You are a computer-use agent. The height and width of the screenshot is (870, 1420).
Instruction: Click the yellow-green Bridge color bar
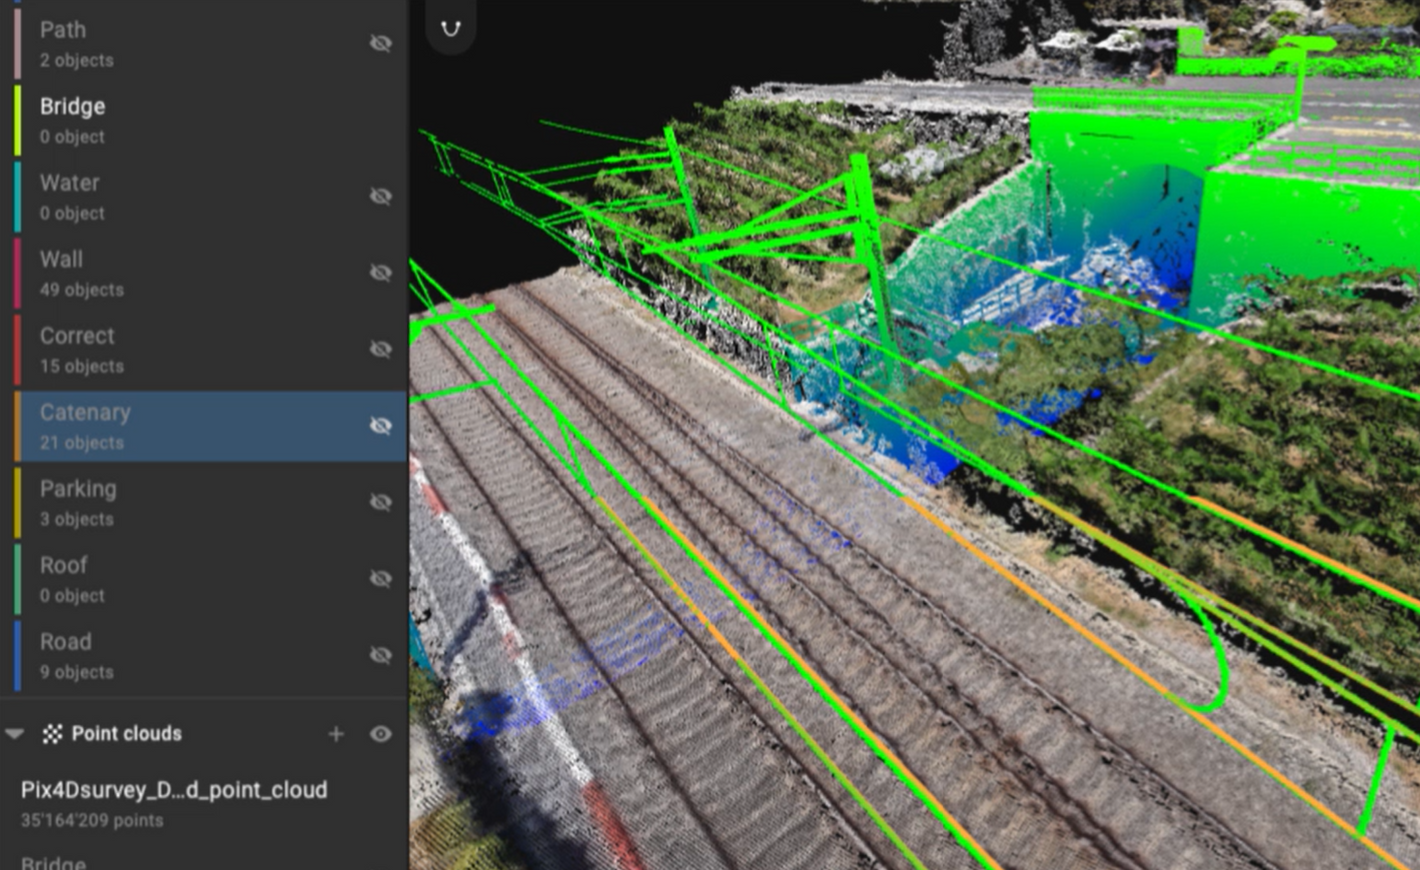[17, 120]
